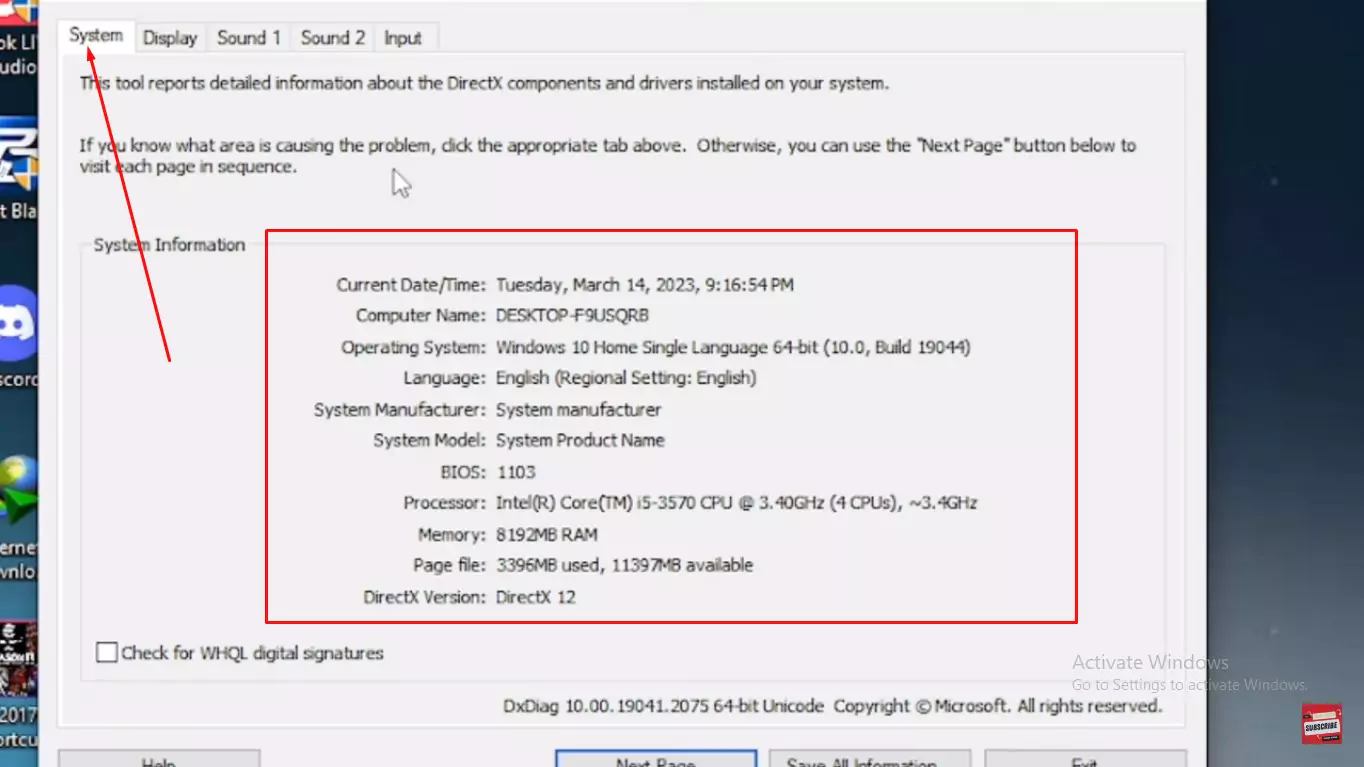Click the System Information group label
This screenshot has height=767, width=1364.
(x=169, y=245)
